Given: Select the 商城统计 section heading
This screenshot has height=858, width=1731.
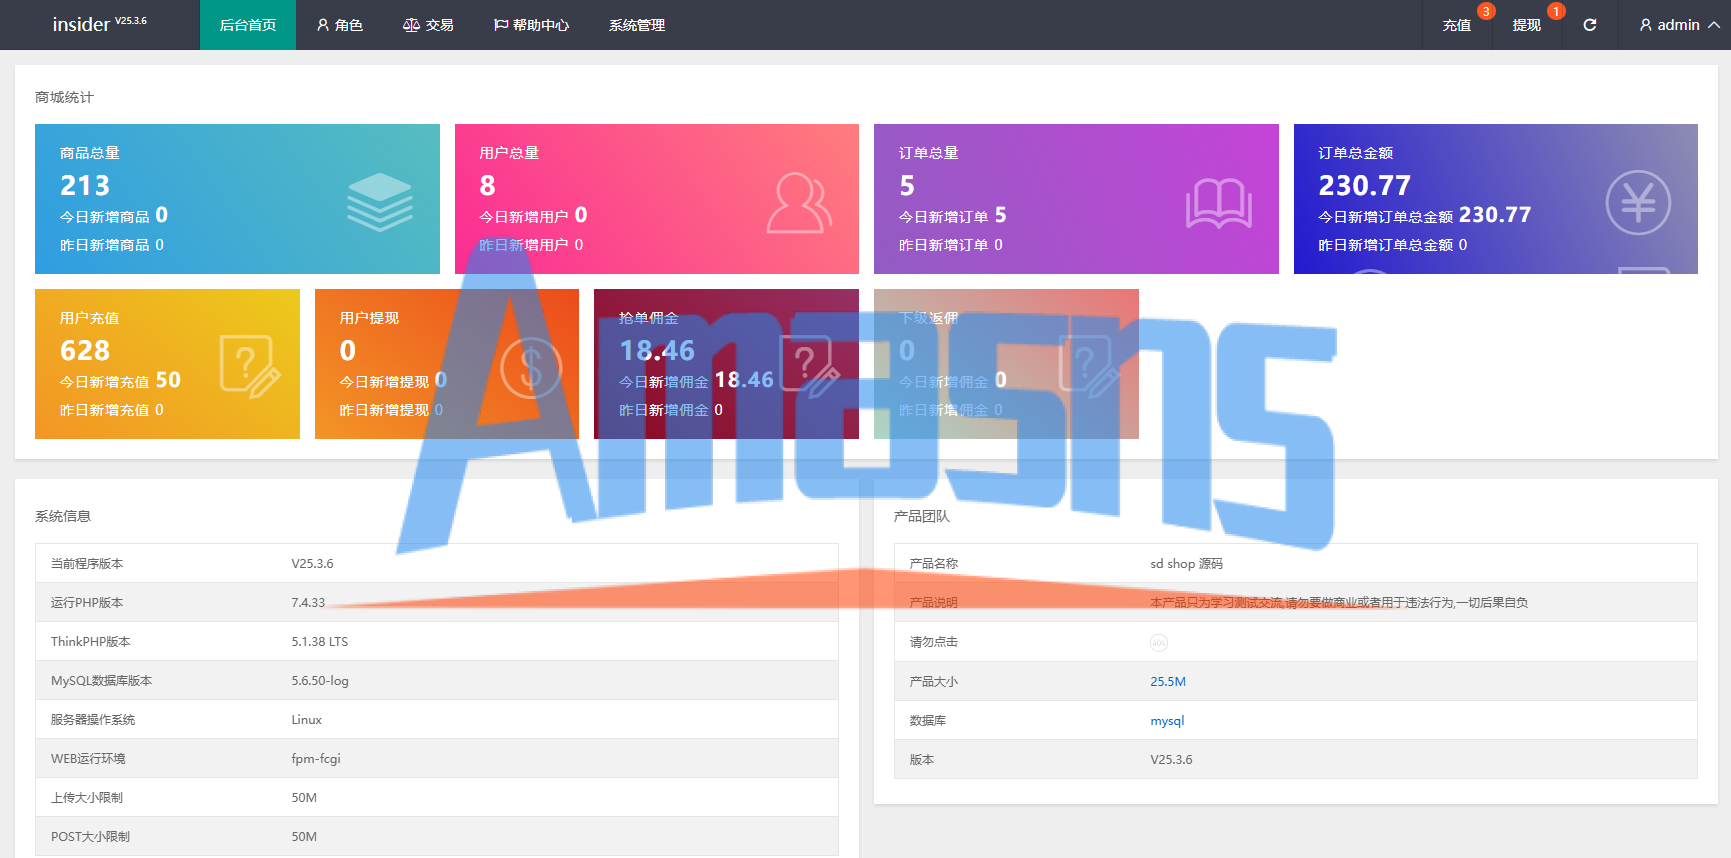Looking at the screenshot, I should (x=64, y=97).
